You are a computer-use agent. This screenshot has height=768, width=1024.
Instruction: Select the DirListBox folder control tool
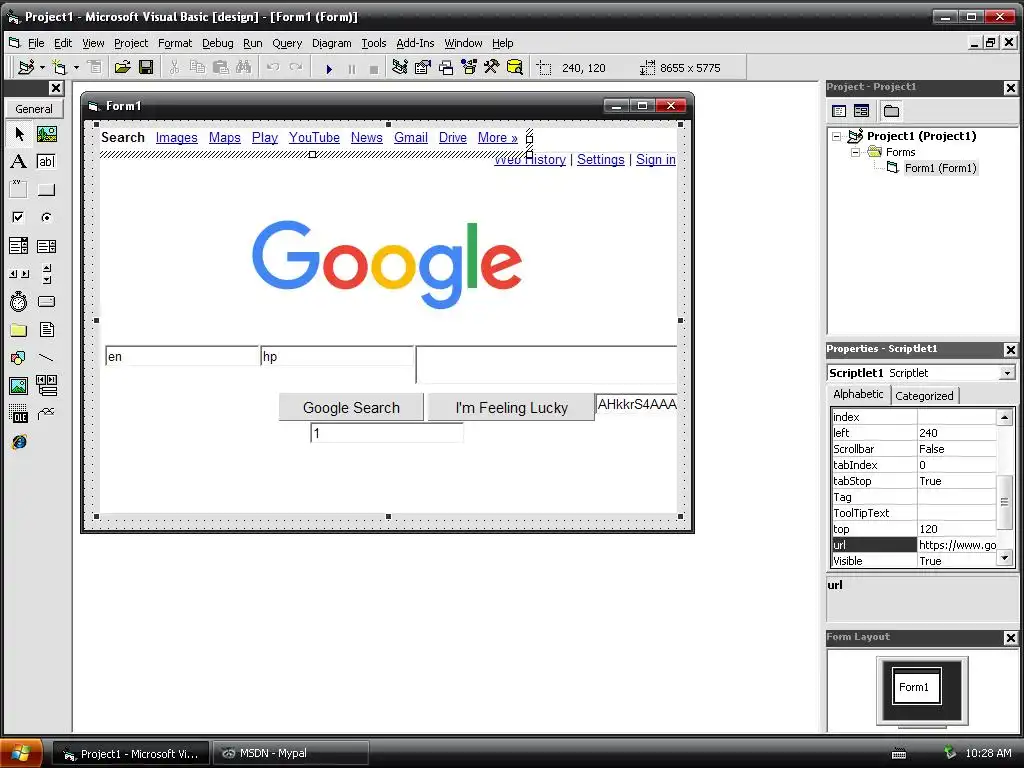19,330
